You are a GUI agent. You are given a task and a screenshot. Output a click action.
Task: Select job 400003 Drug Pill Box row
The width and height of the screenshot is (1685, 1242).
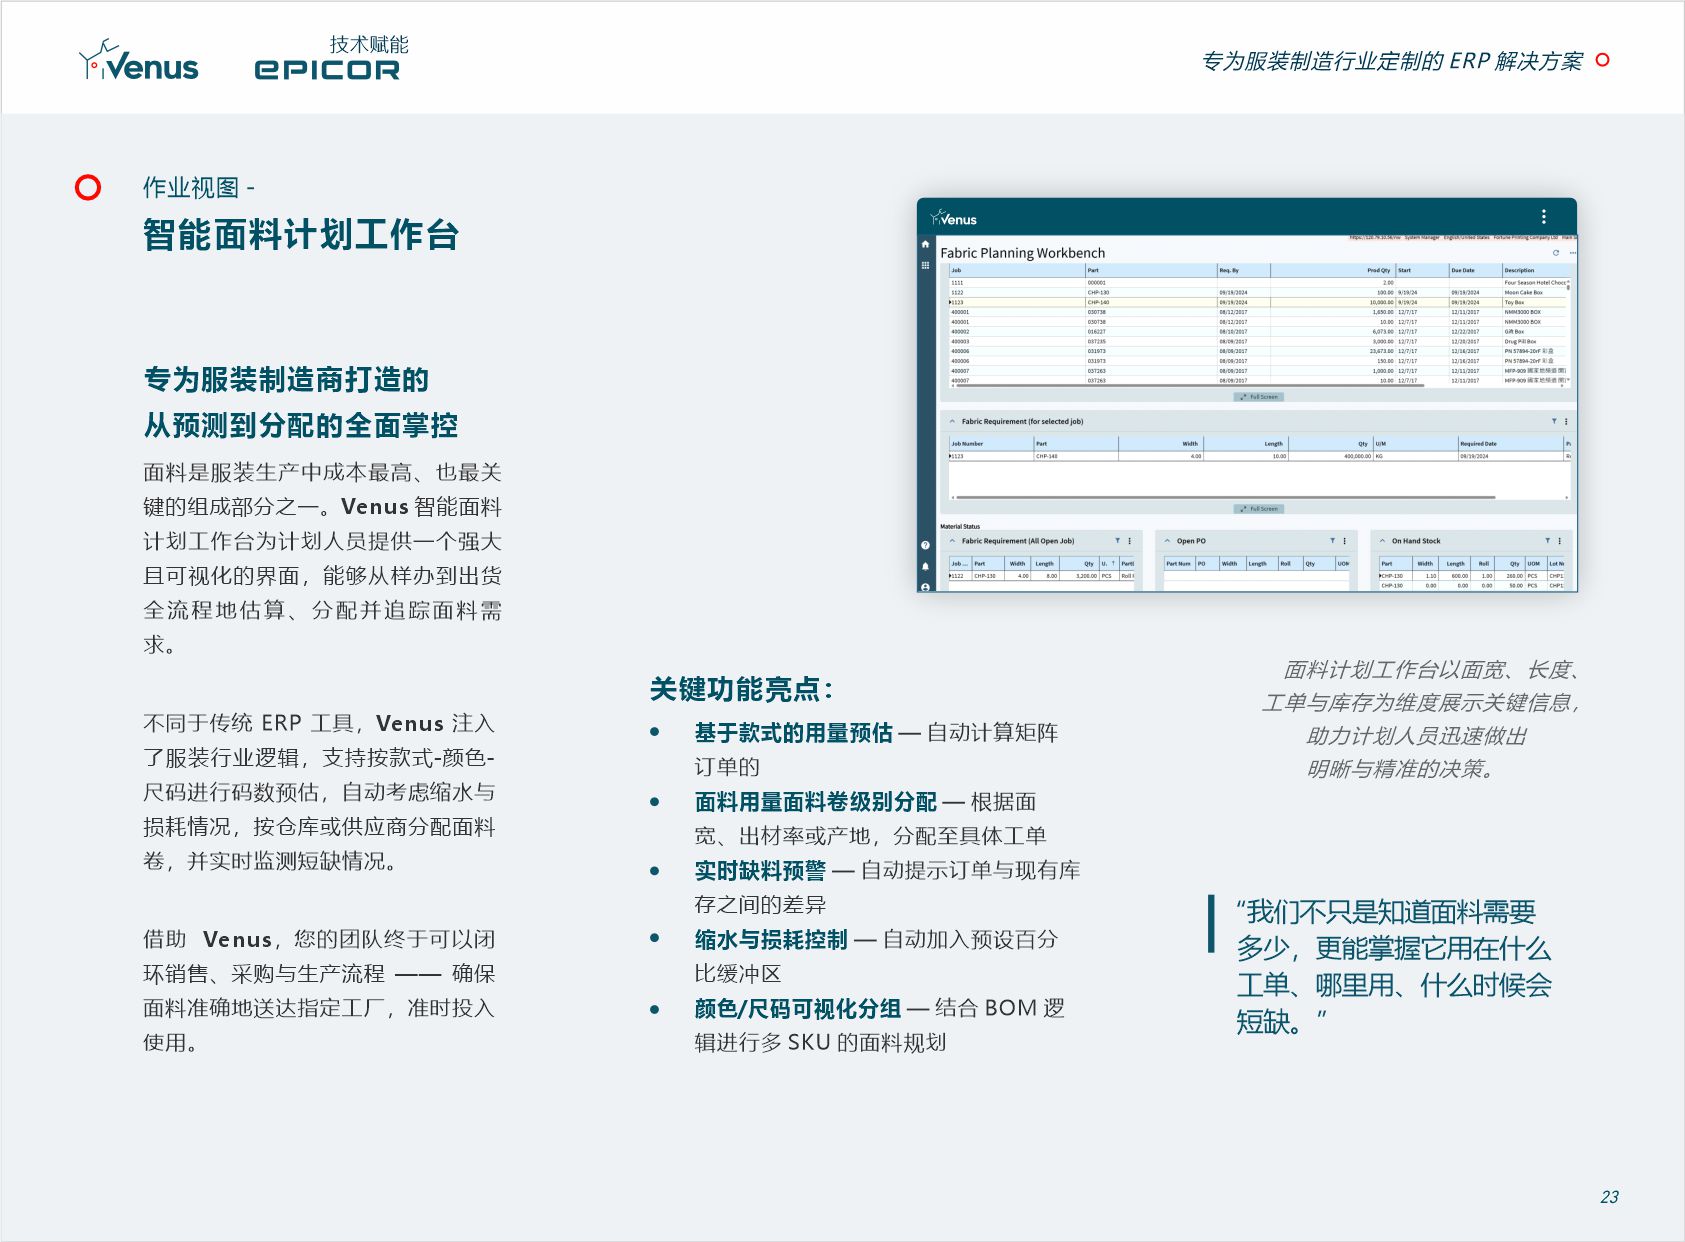[1258, 341]
